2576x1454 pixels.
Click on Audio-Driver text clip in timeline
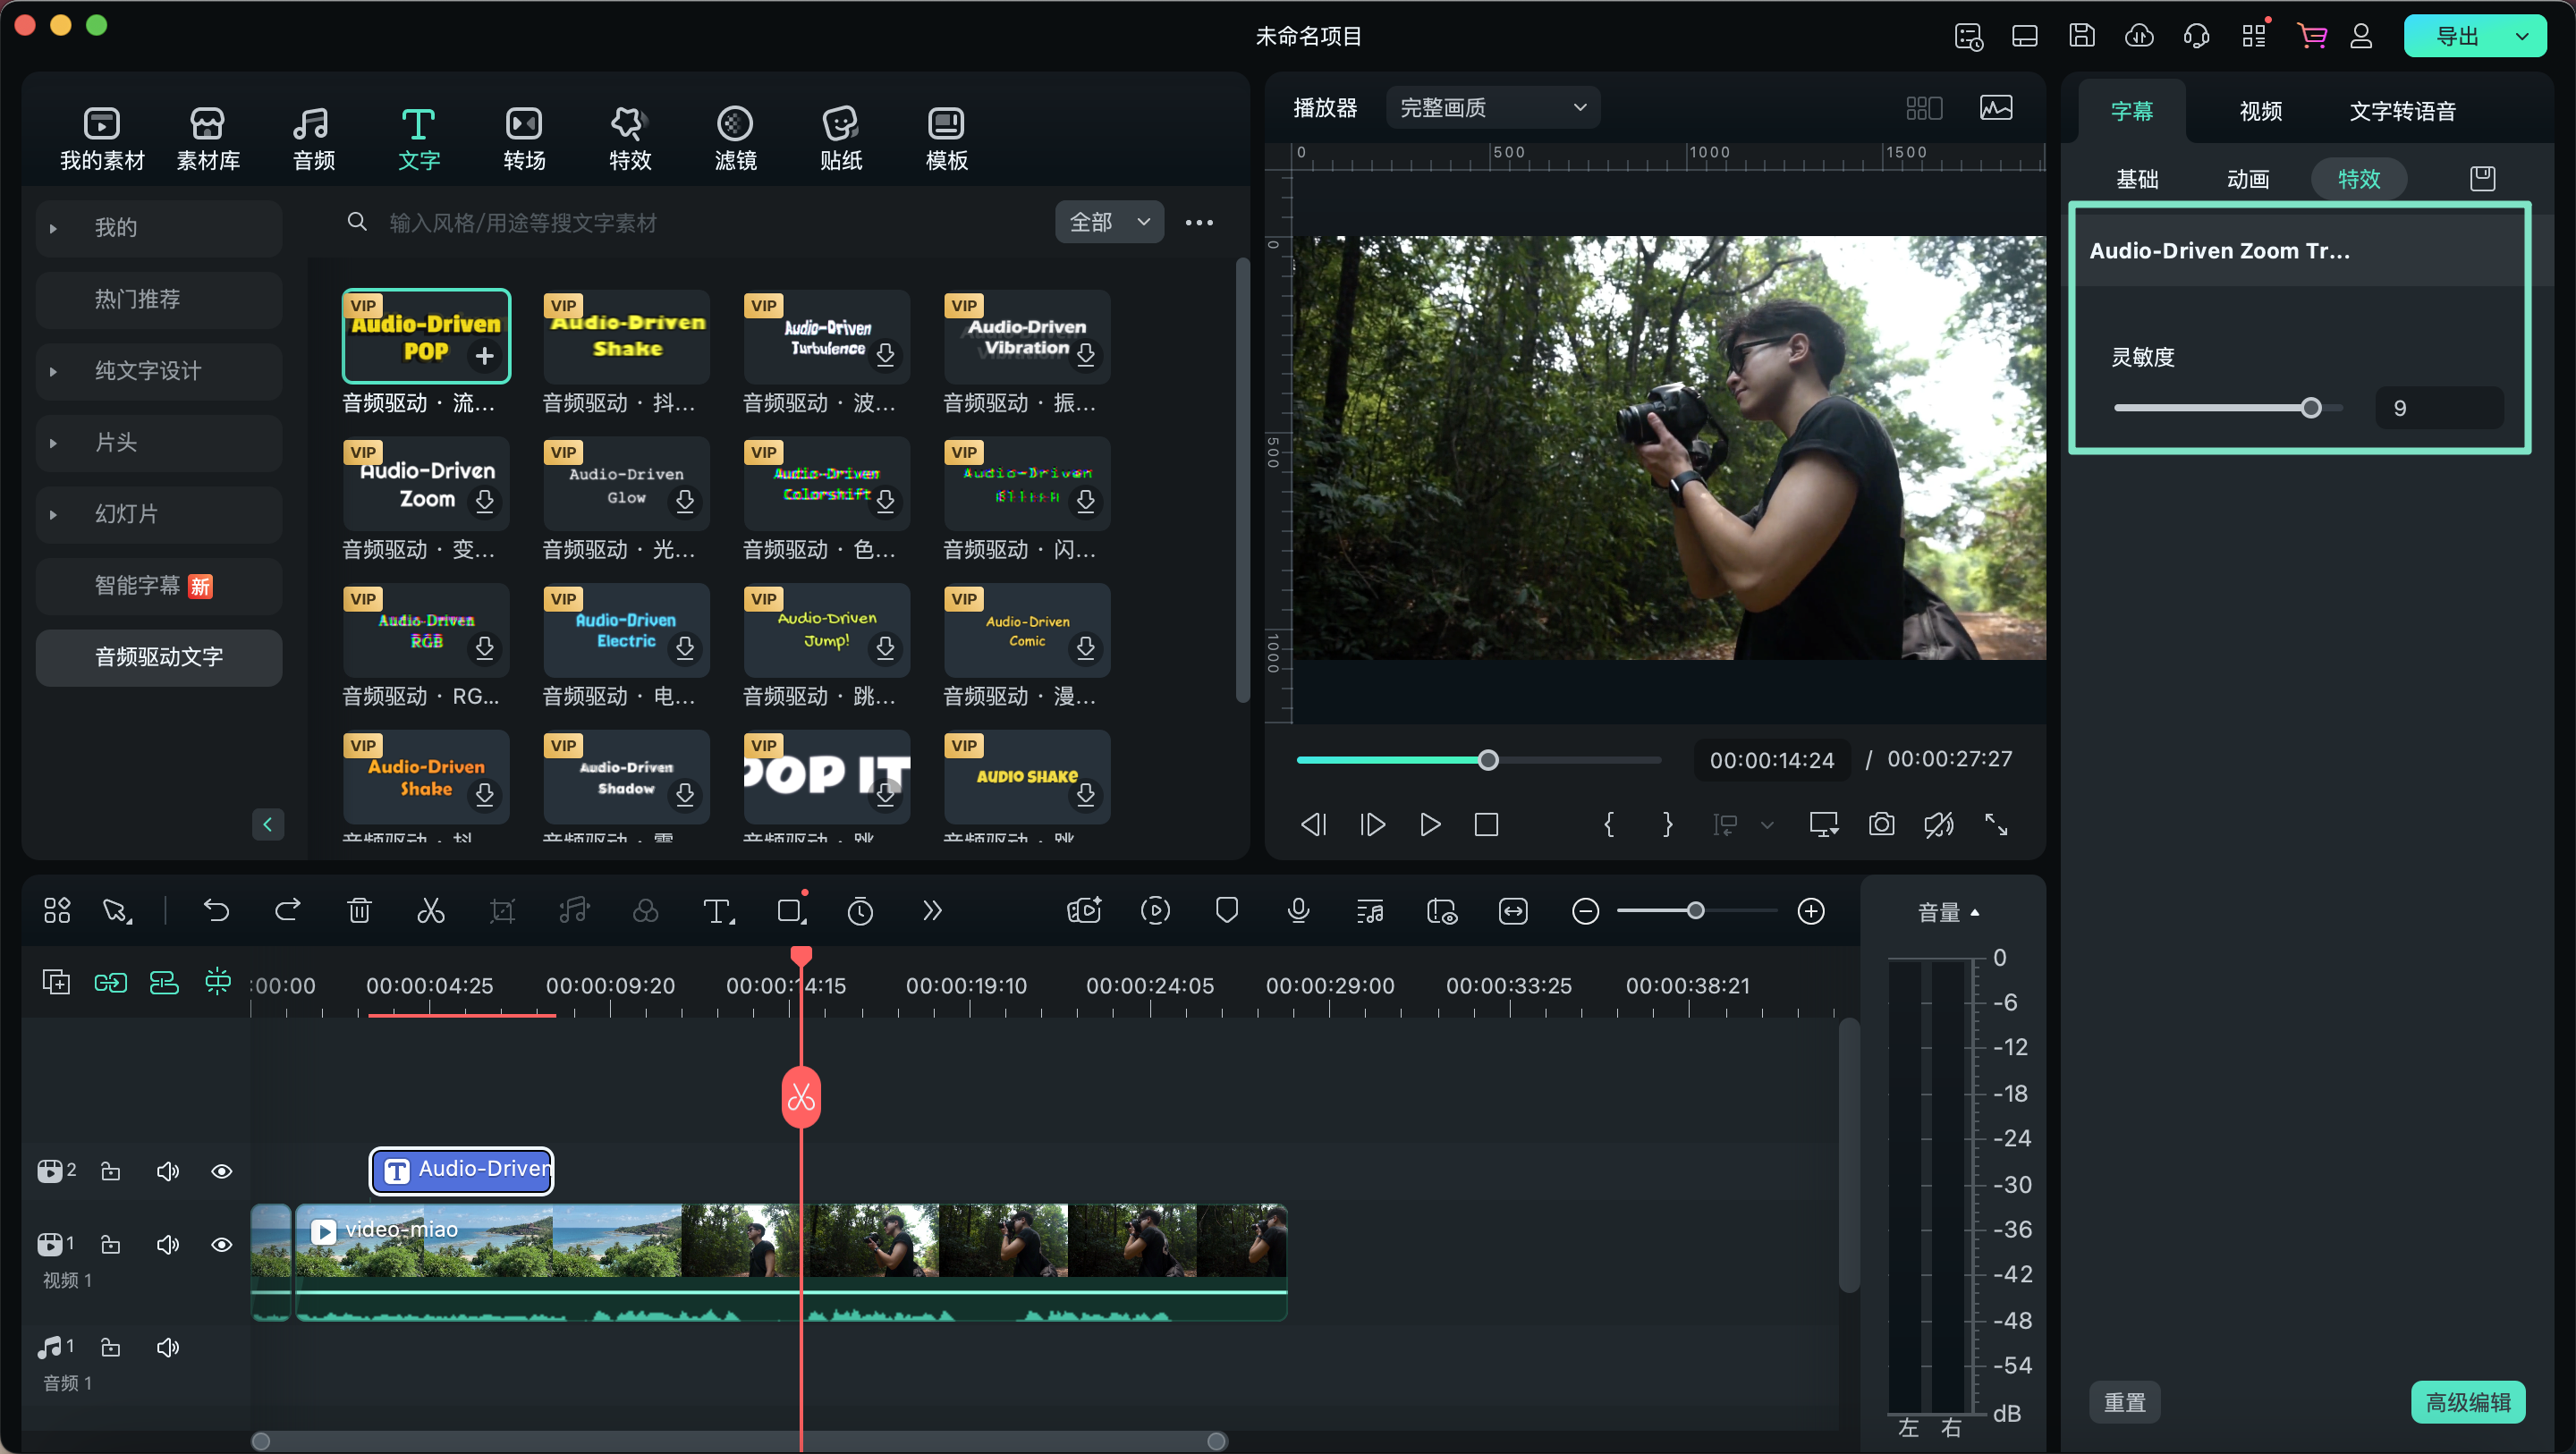pyautogui.click(x=463, y=1168)
